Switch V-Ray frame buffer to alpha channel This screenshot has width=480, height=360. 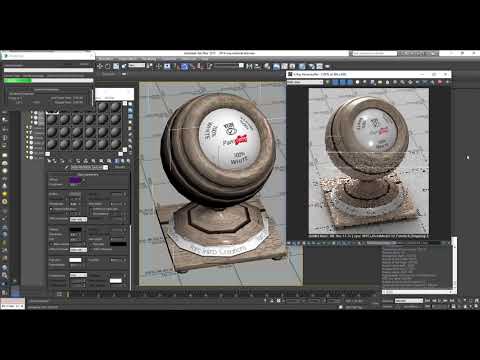(357, 82)
